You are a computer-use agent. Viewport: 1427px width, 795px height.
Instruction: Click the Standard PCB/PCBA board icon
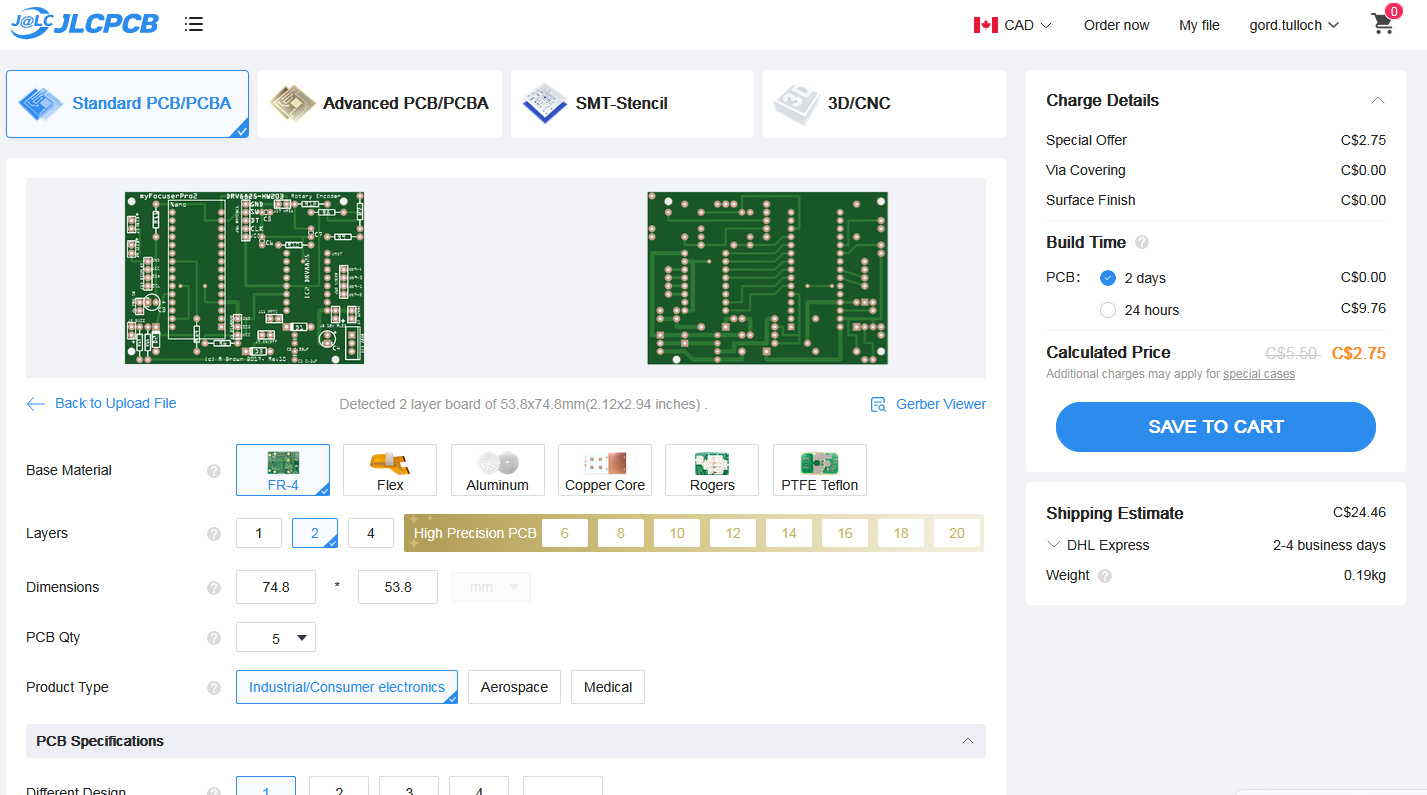(x=40, y=103)
